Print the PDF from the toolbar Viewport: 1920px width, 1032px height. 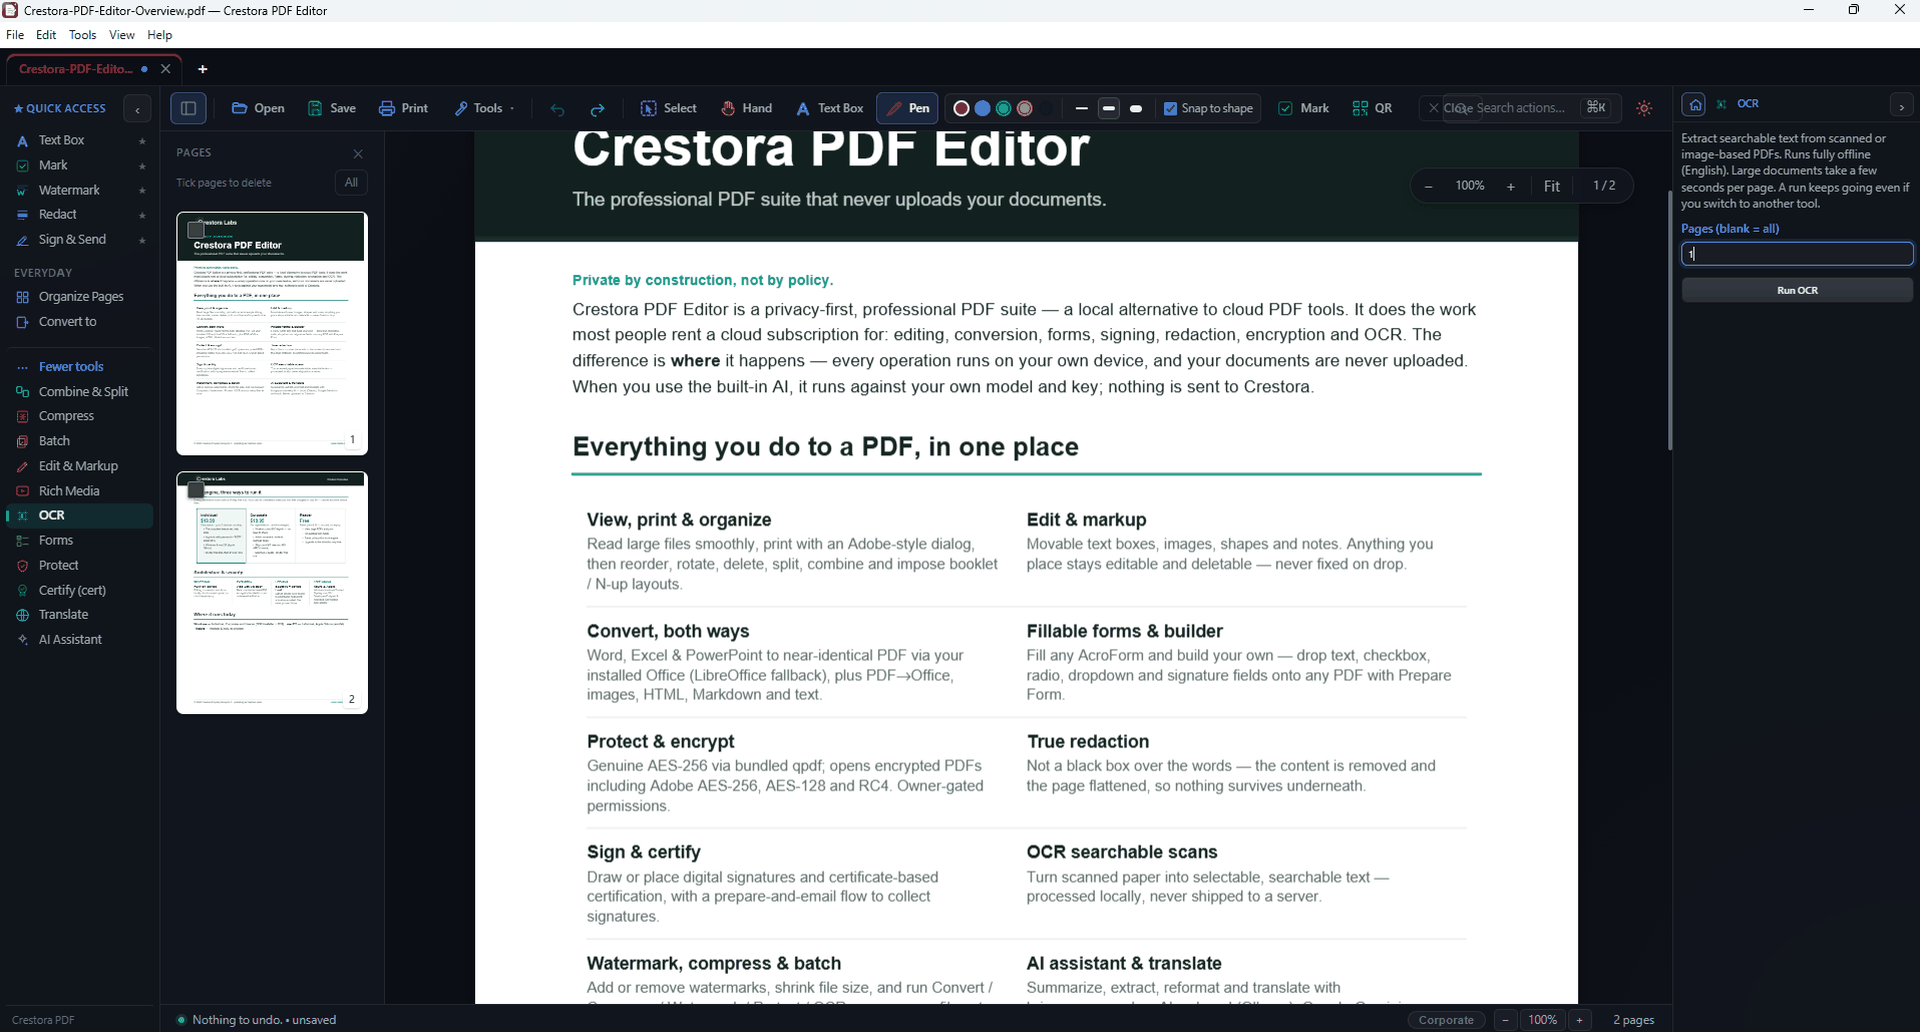(x=404, y=108)
